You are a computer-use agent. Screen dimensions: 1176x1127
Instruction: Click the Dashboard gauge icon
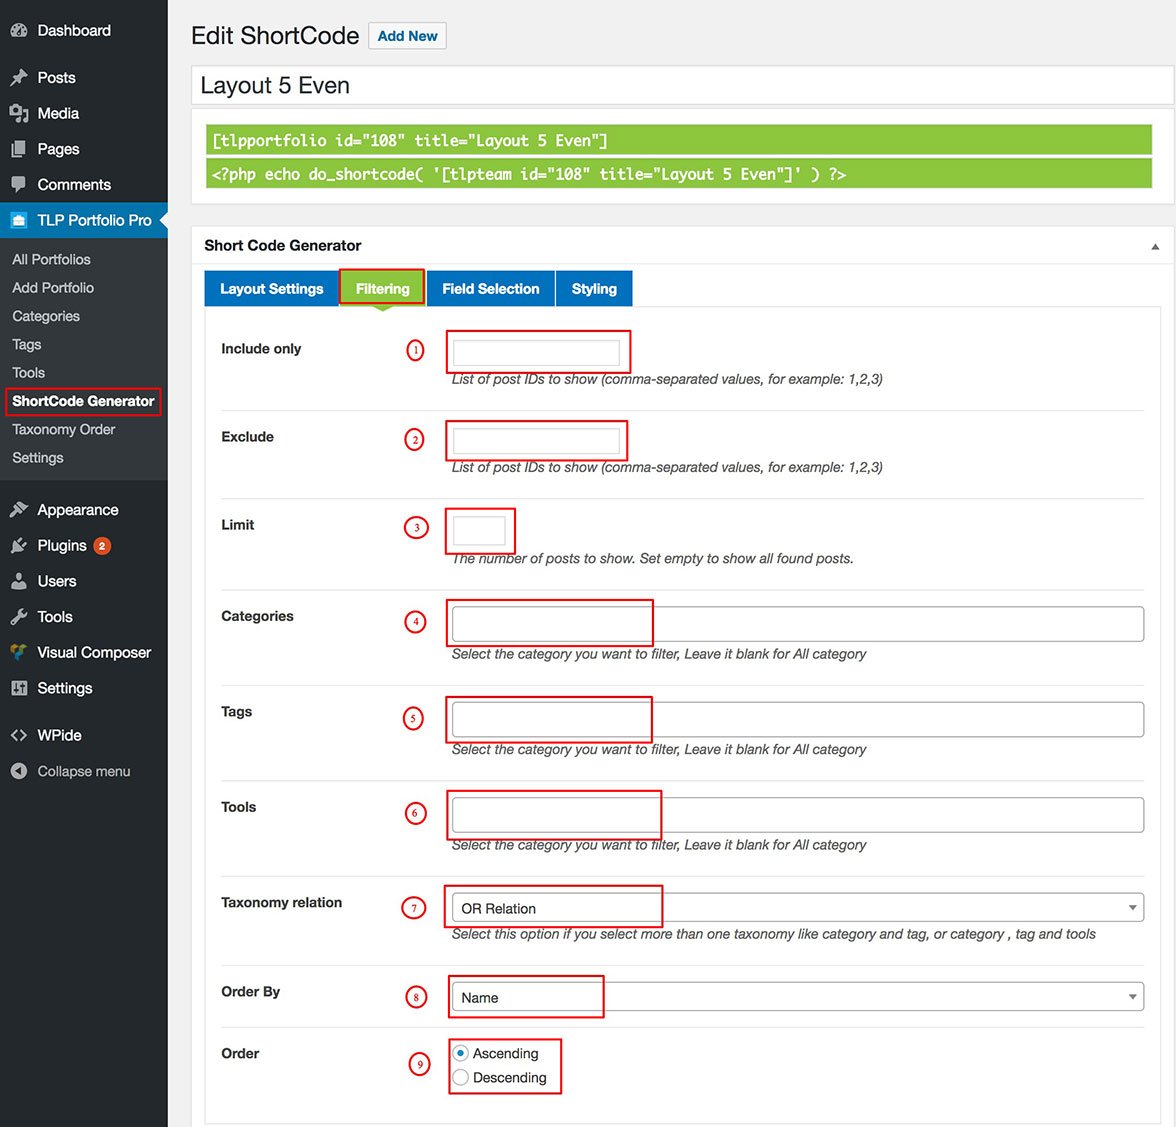[19, 31]
